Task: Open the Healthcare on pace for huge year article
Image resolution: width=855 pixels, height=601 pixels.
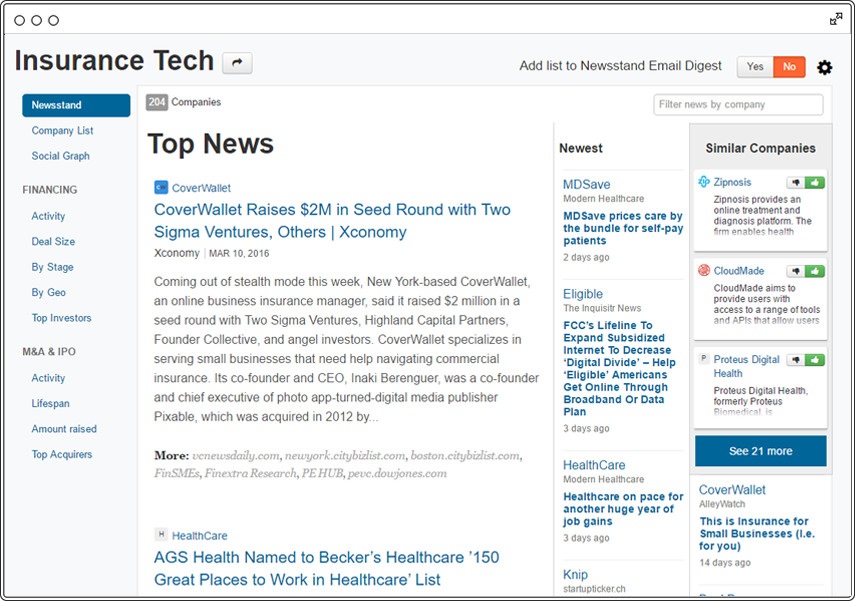Action: point(623,509)
